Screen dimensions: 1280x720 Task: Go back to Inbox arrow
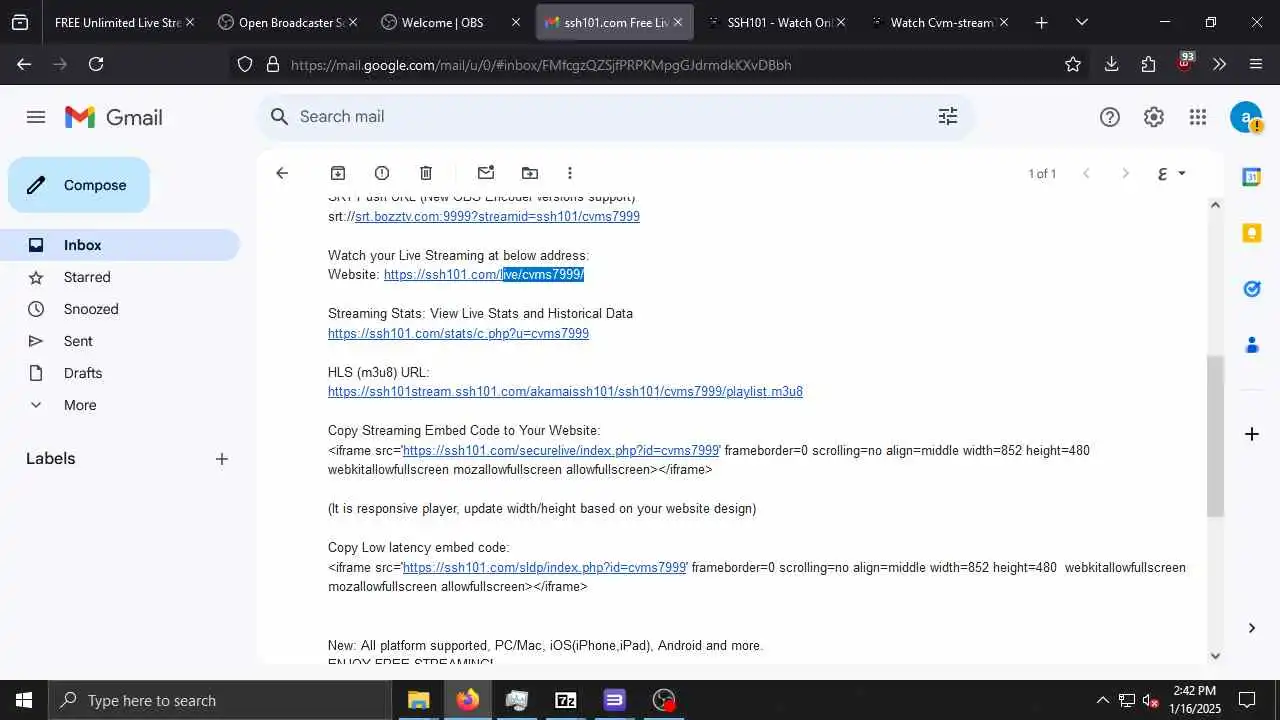[x=282, y=173]
